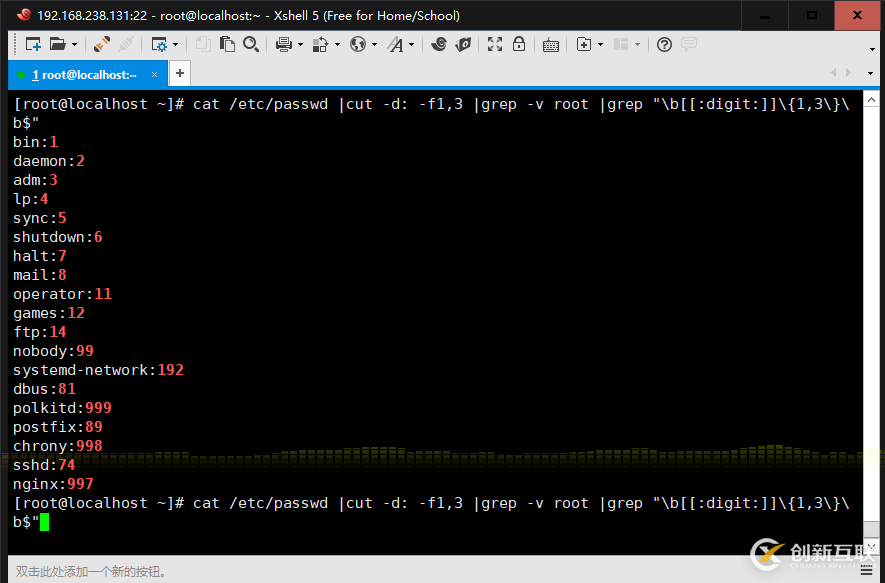Click the green terminal cursor prompt
The width and height of the screenshot is (885, 583).
(x=45, y=522)
